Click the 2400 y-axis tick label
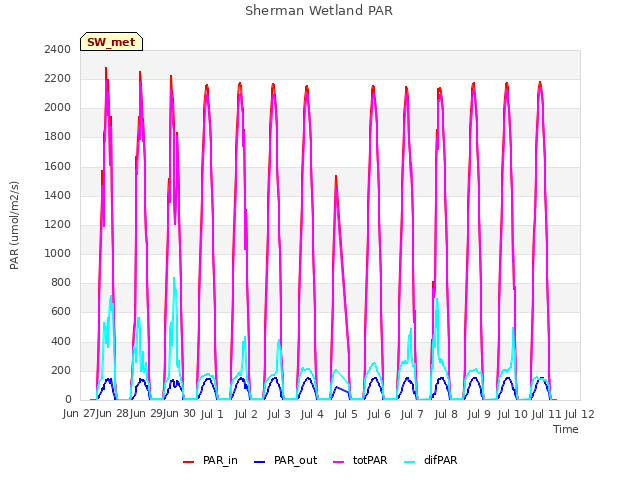The height and width of the screenshot is (480, 640). click(58, 49)
